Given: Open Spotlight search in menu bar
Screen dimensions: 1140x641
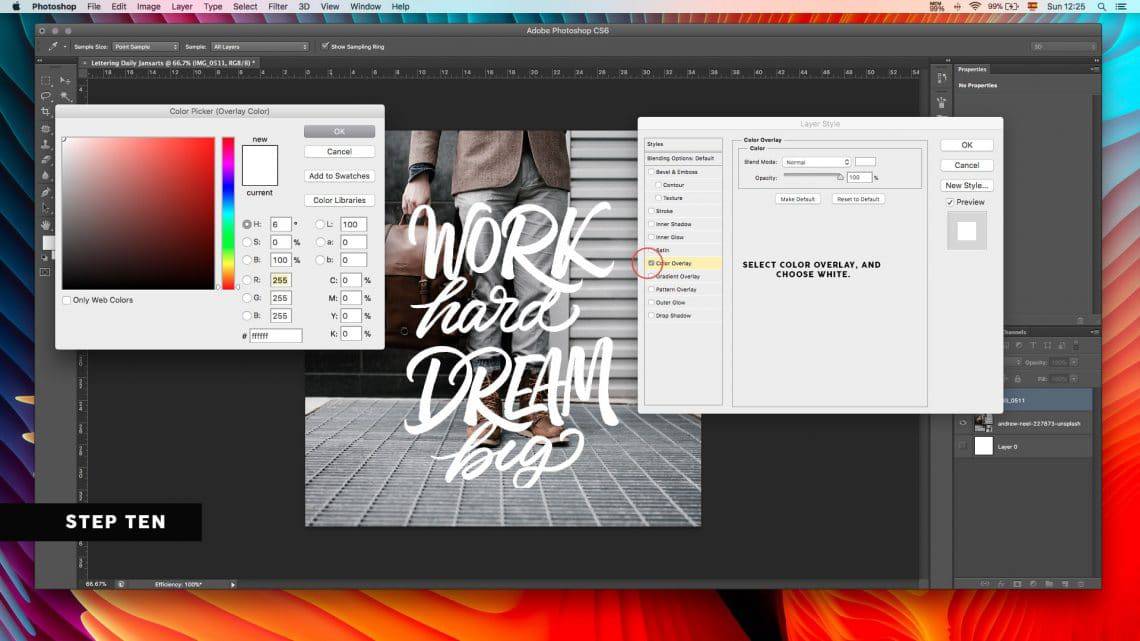Looking at the screenshot, I should [x=1102, y=7].
